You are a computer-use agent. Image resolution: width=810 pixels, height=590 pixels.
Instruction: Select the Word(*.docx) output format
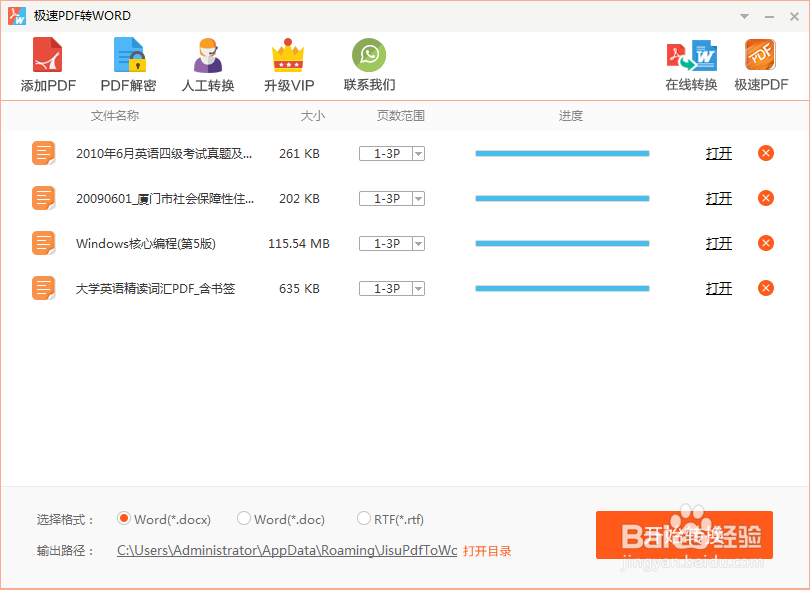coord(125,519)
